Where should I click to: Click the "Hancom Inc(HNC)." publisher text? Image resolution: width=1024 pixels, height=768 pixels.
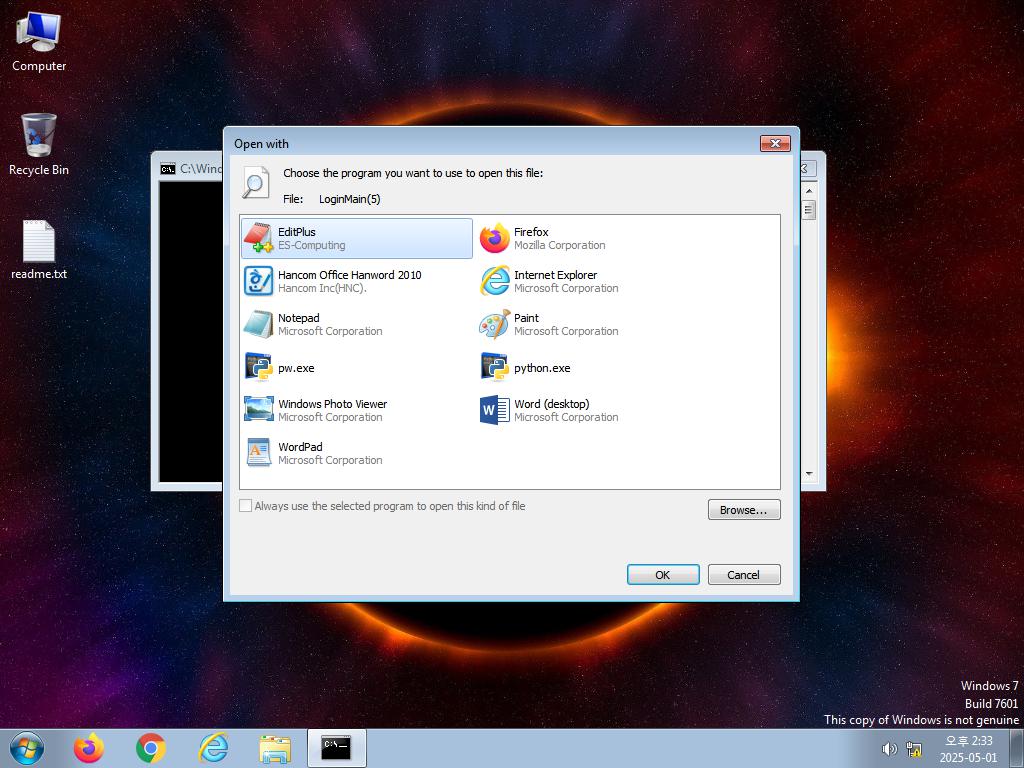tap(323, 289)
